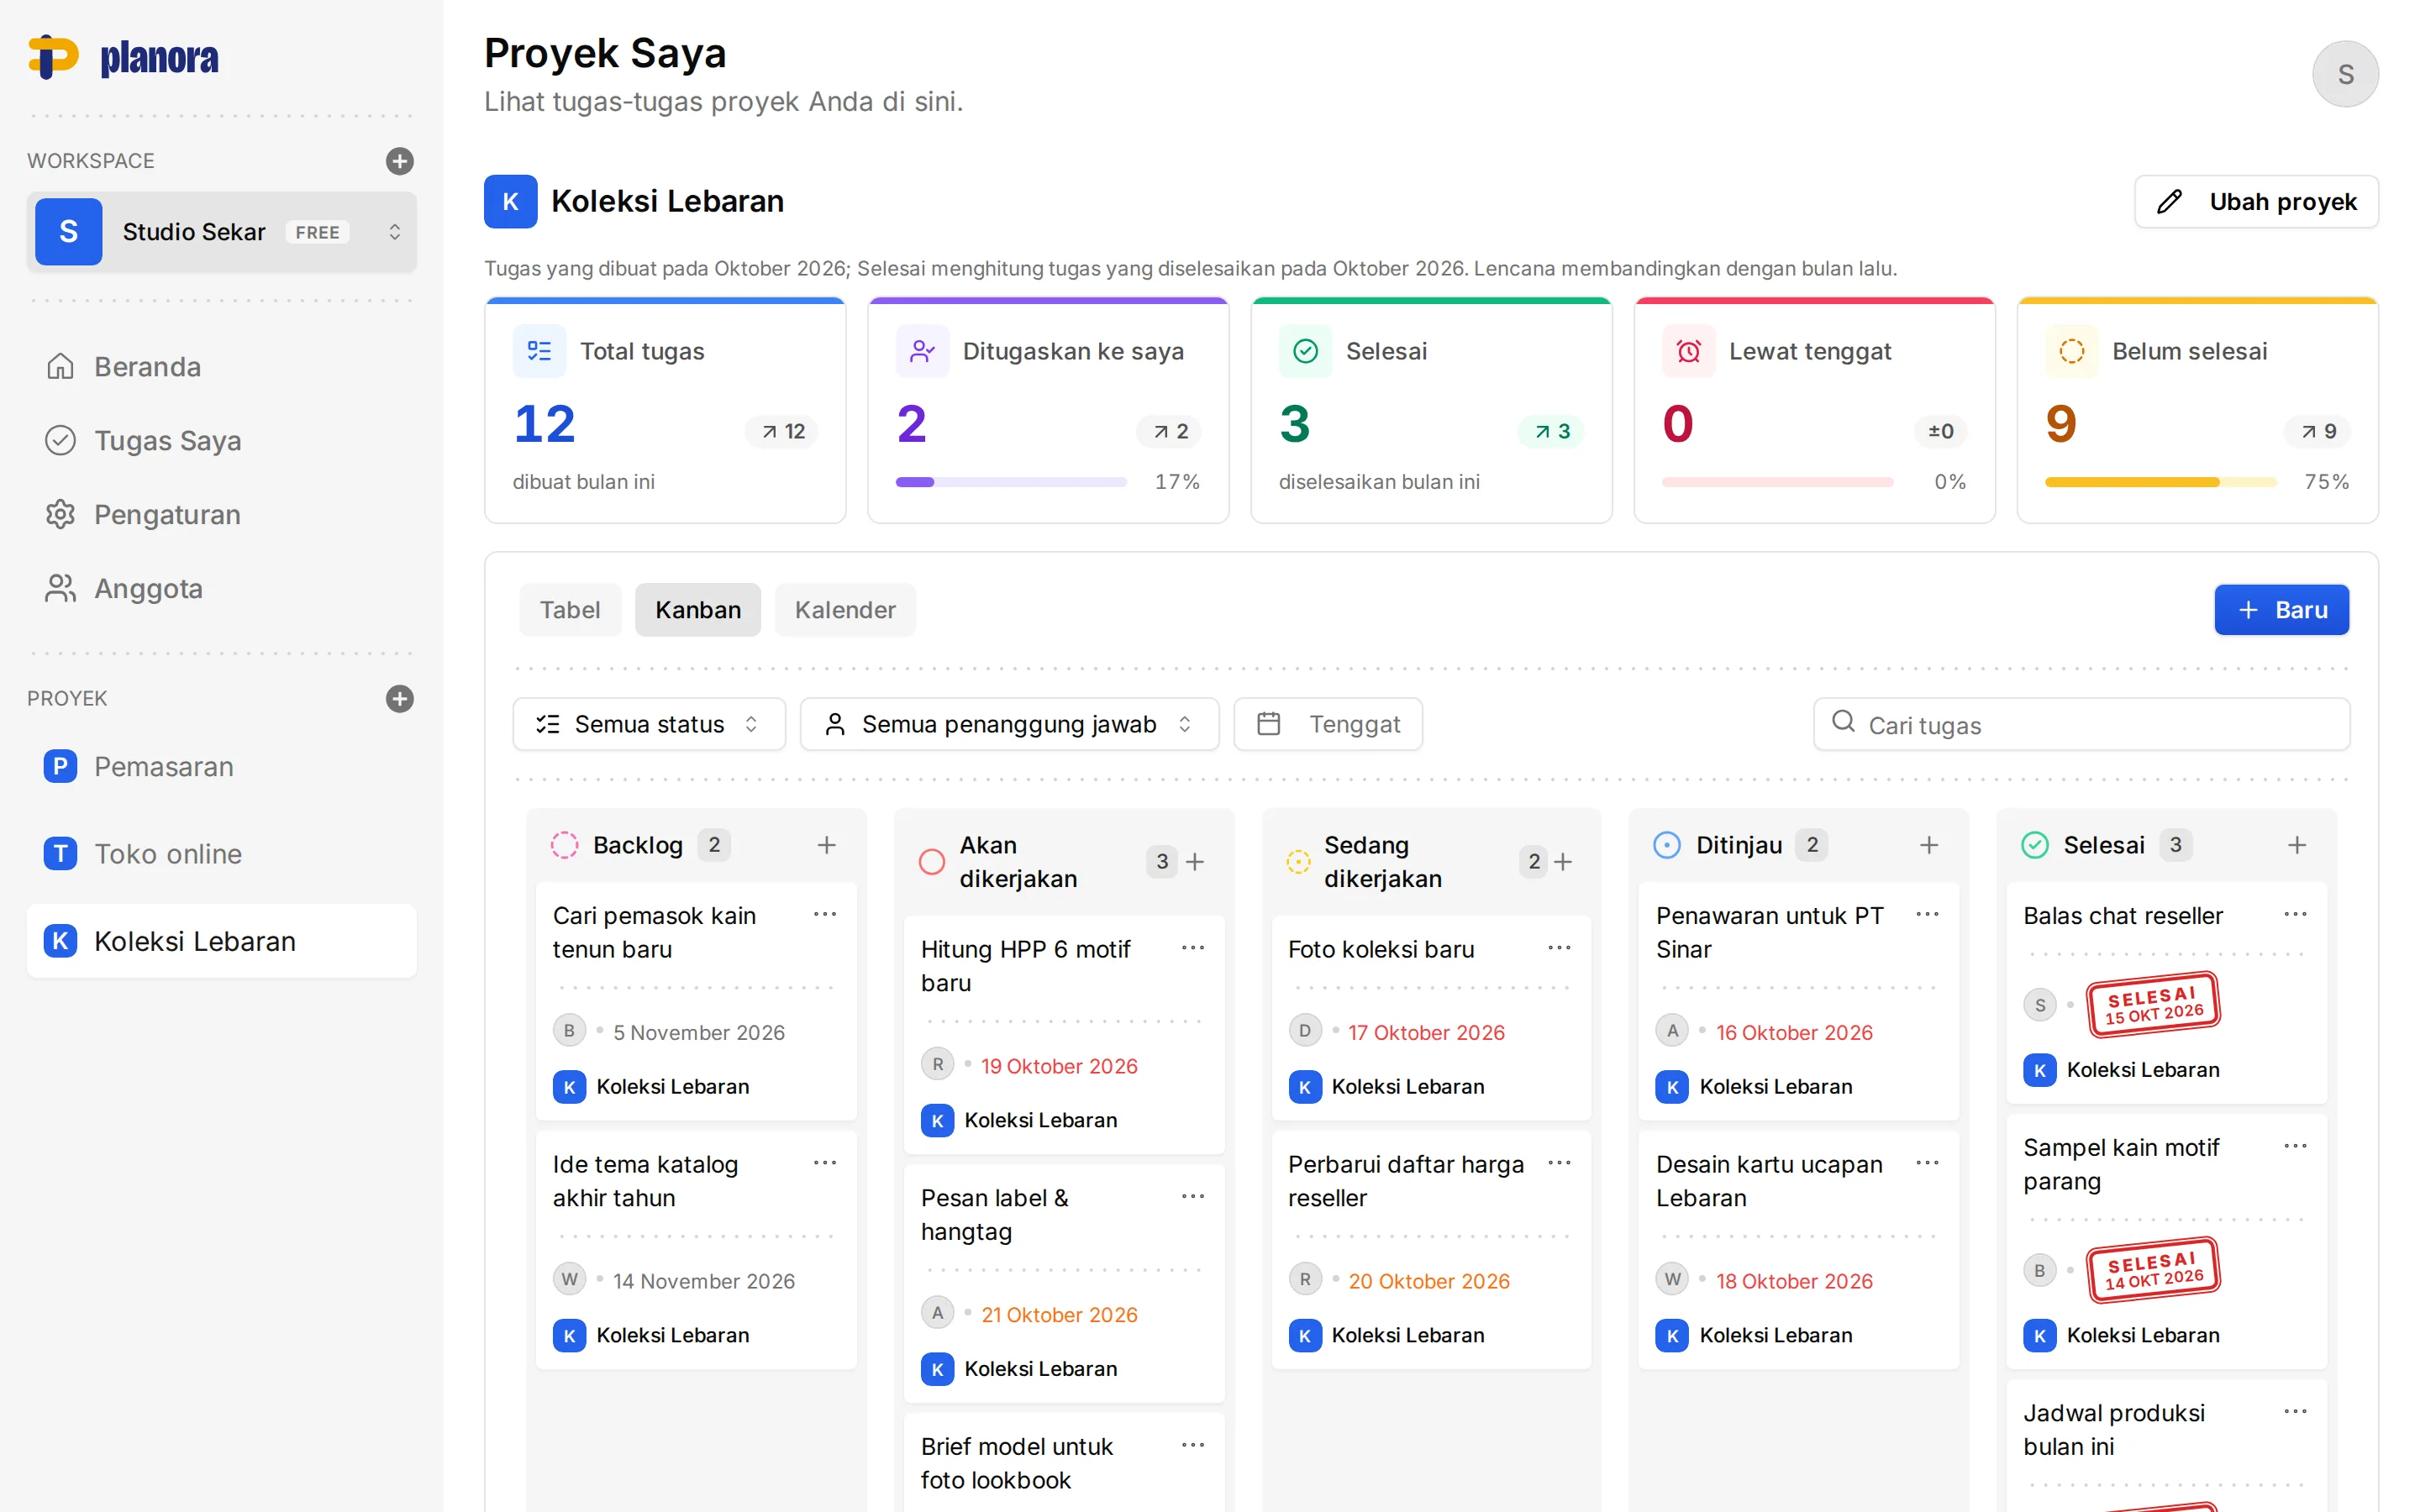Open the Semua status filter dropdown
2420x1512 pixels.
click(x=649, y=724)
